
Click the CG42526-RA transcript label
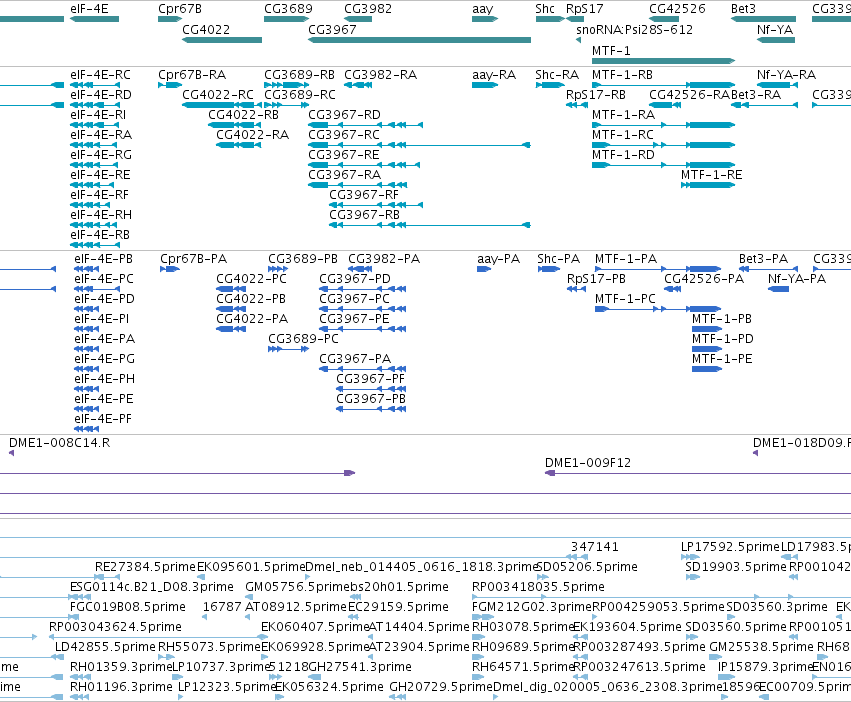690,94
